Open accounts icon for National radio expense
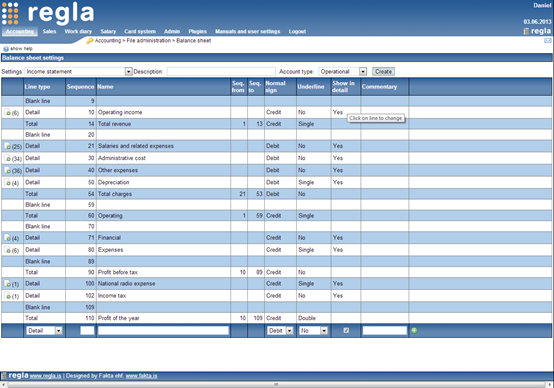 [x=7, y=283]
